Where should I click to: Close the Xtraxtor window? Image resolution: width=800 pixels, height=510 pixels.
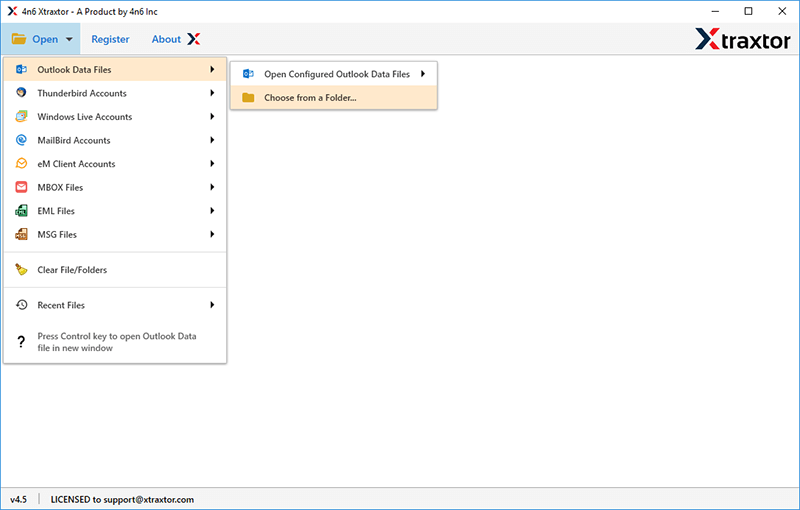coord(782,11)
